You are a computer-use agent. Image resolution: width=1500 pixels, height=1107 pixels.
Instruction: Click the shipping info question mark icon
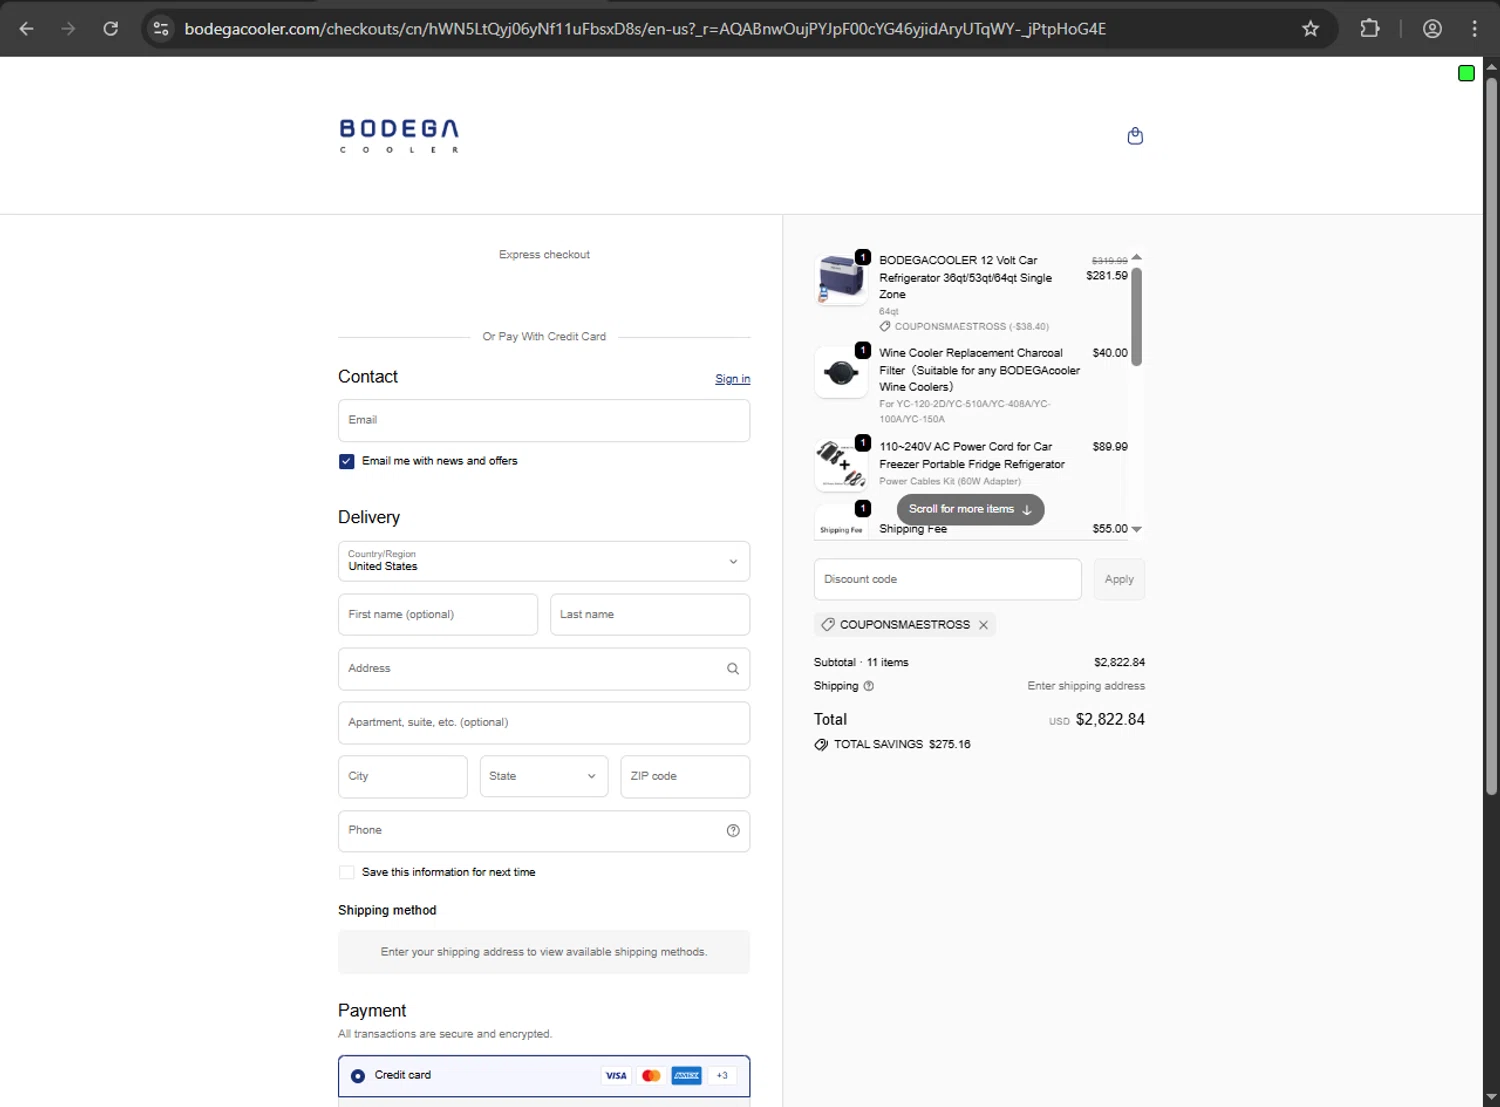pos(868,686)
